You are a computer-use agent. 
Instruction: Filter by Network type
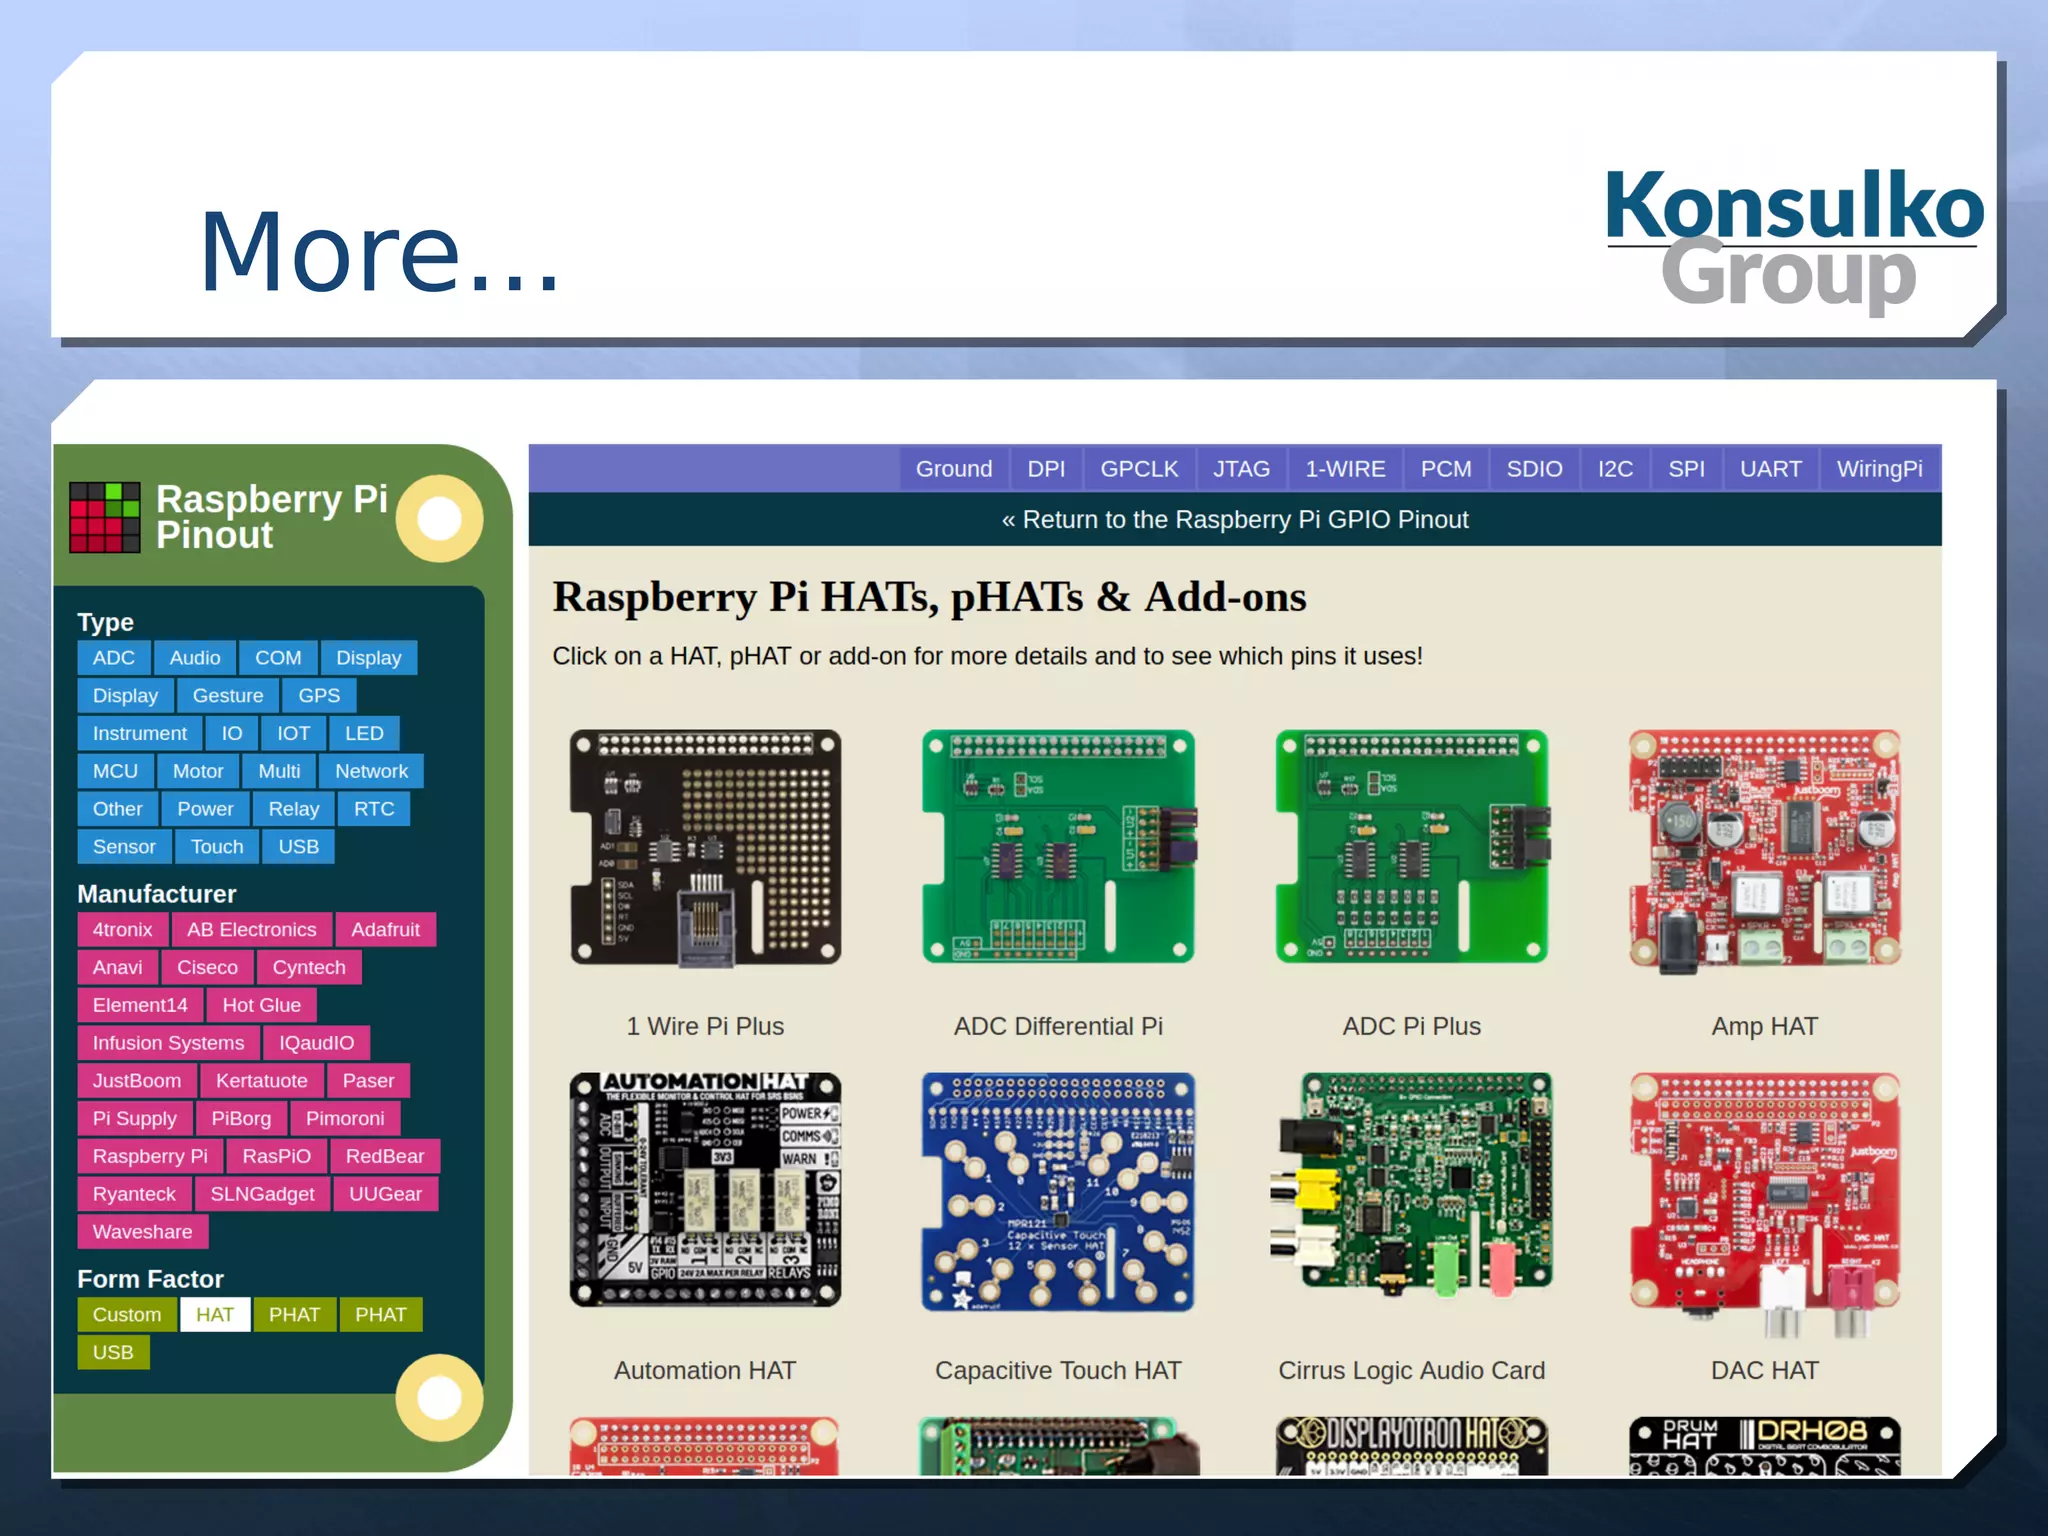coord(372,772)
